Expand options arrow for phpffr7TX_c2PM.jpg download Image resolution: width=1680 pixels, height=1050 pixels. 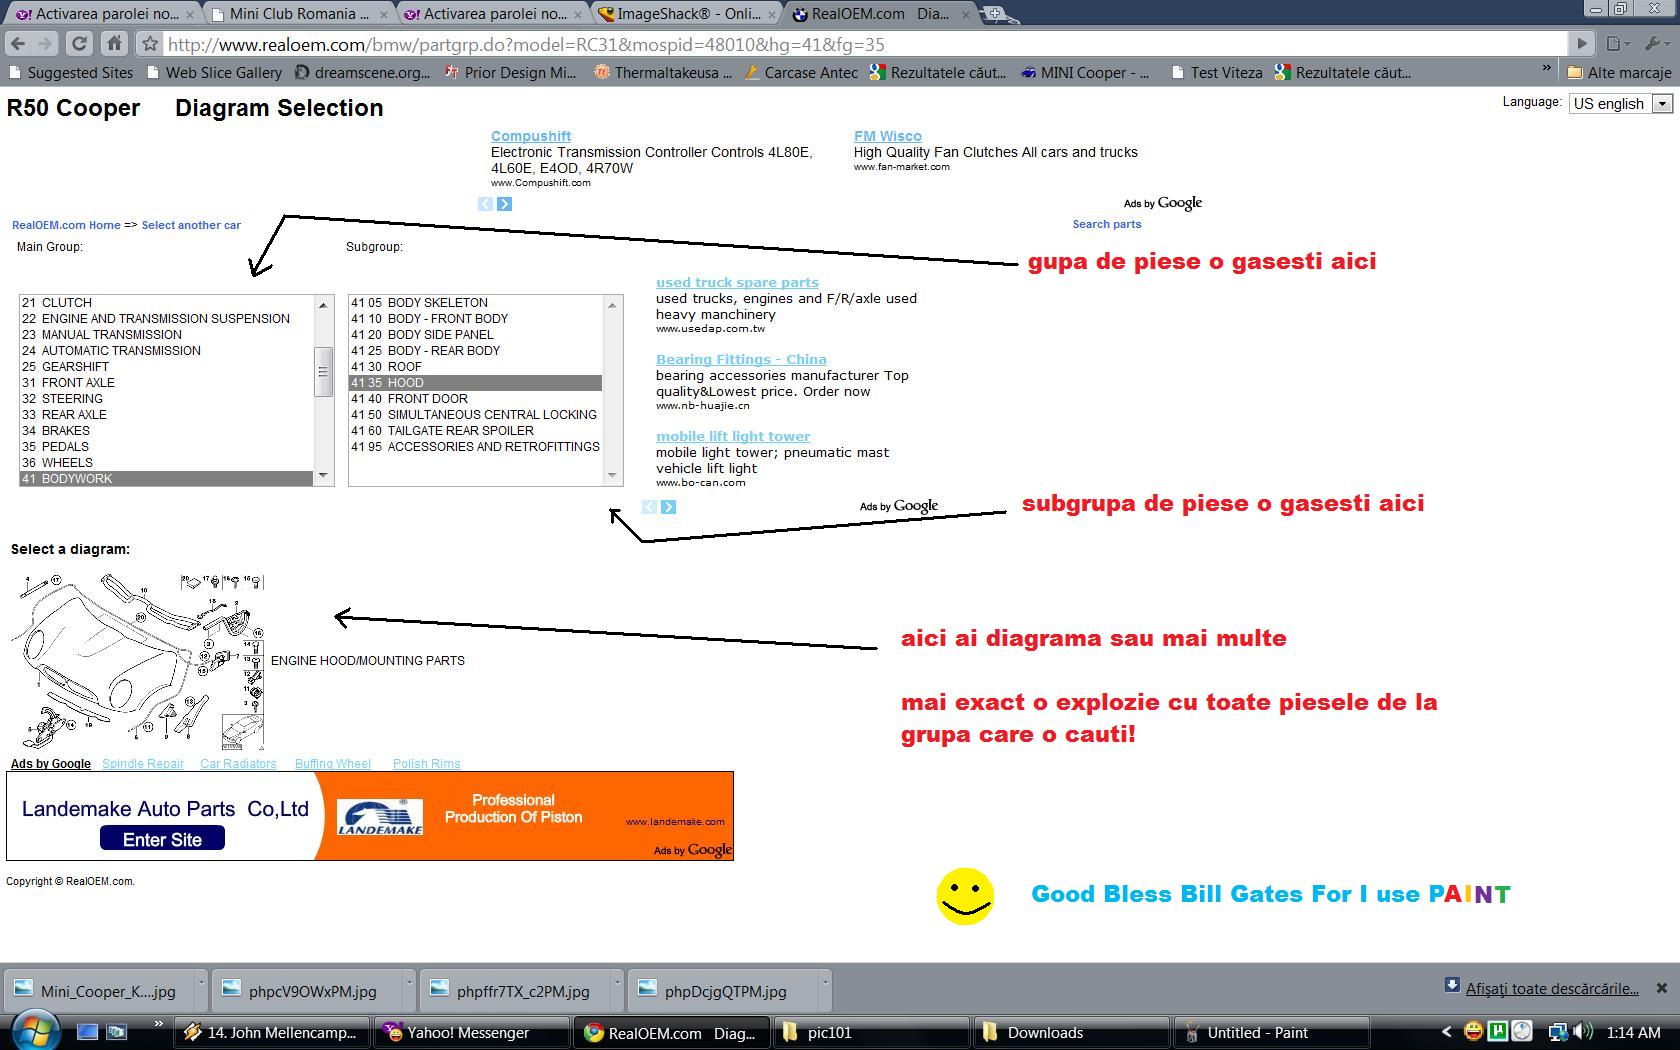[616, 985]
